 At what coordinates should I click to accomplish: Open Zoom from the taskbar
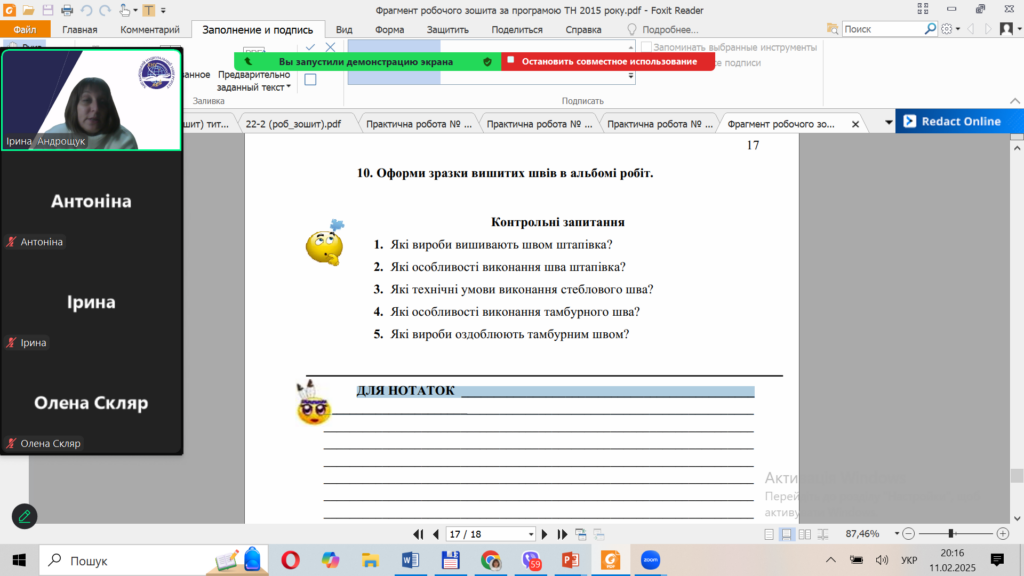pyautogui.click(x=650, y=560)
